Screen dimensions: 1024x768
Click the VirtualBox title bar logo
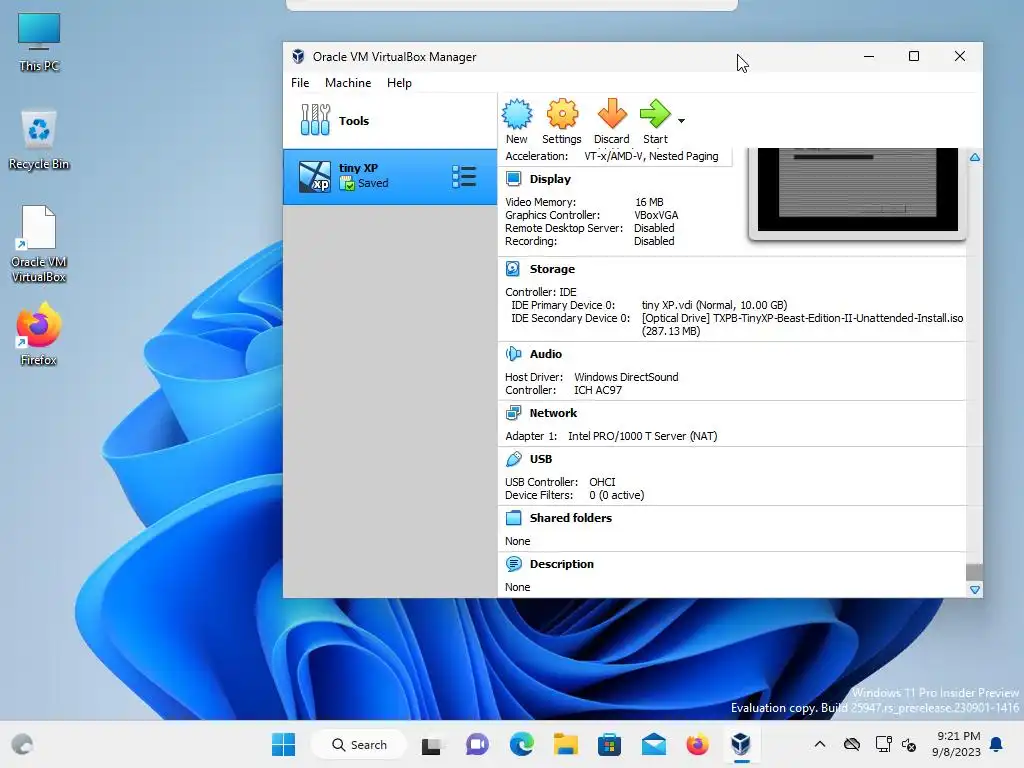click(298, 57)
